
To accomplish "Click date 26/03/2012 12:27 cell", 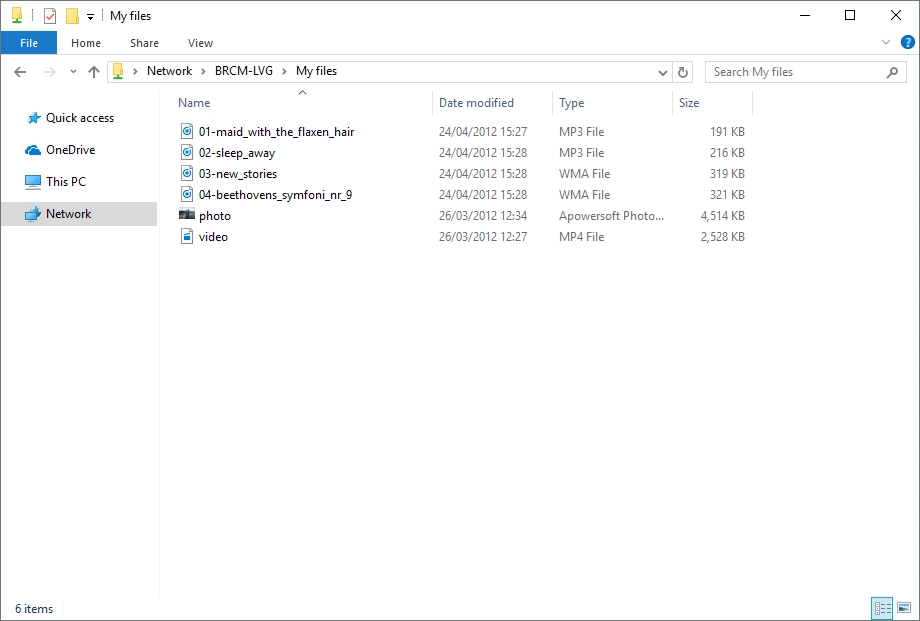I will click(483, 237).
